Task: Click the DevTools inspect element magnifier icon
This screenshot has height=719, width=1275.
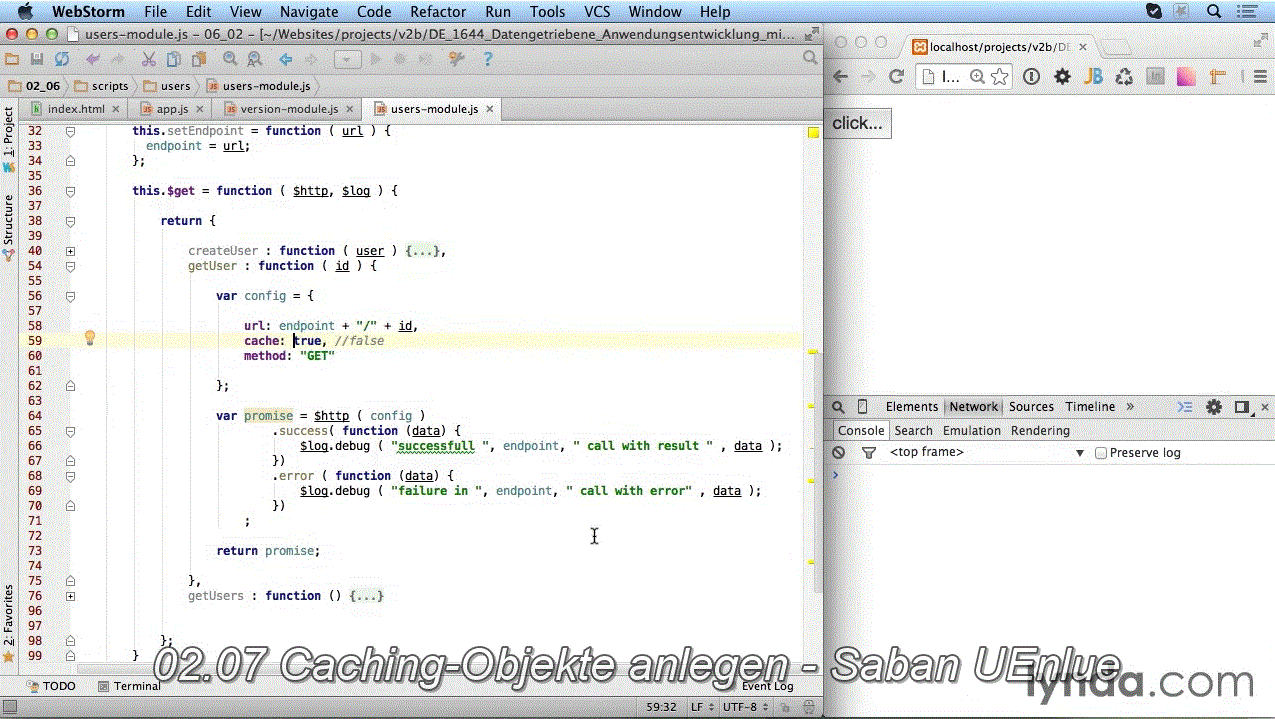Action: pos(838,407)
